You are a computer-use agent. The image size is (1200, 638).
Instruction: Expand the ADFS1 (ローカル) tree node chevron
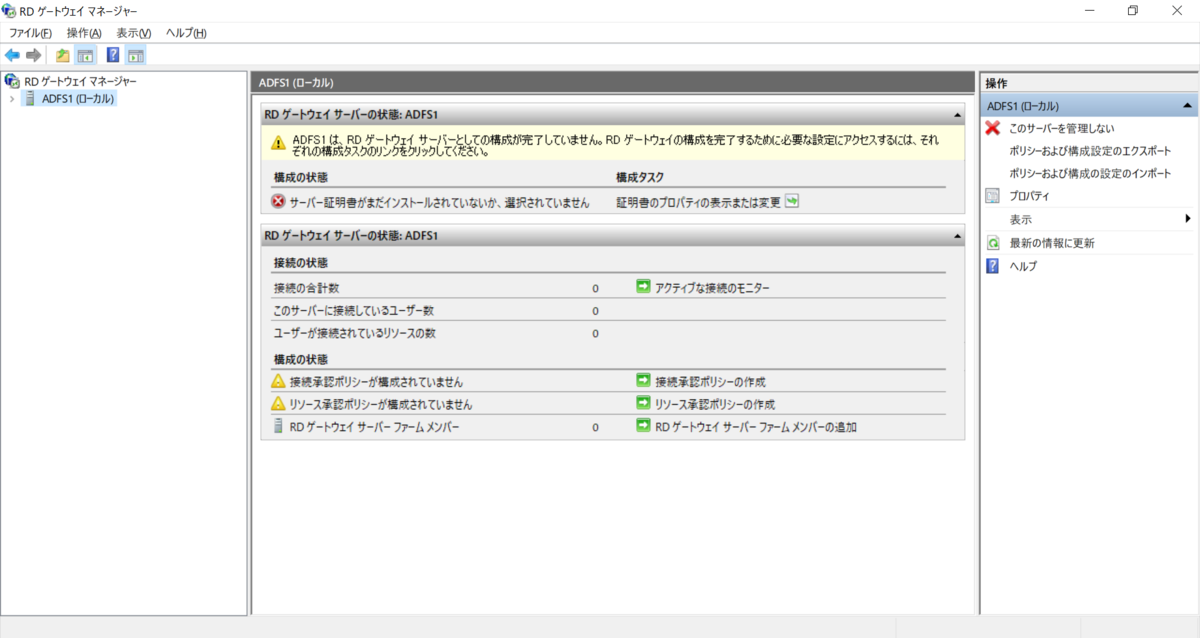tap(11, 99)
